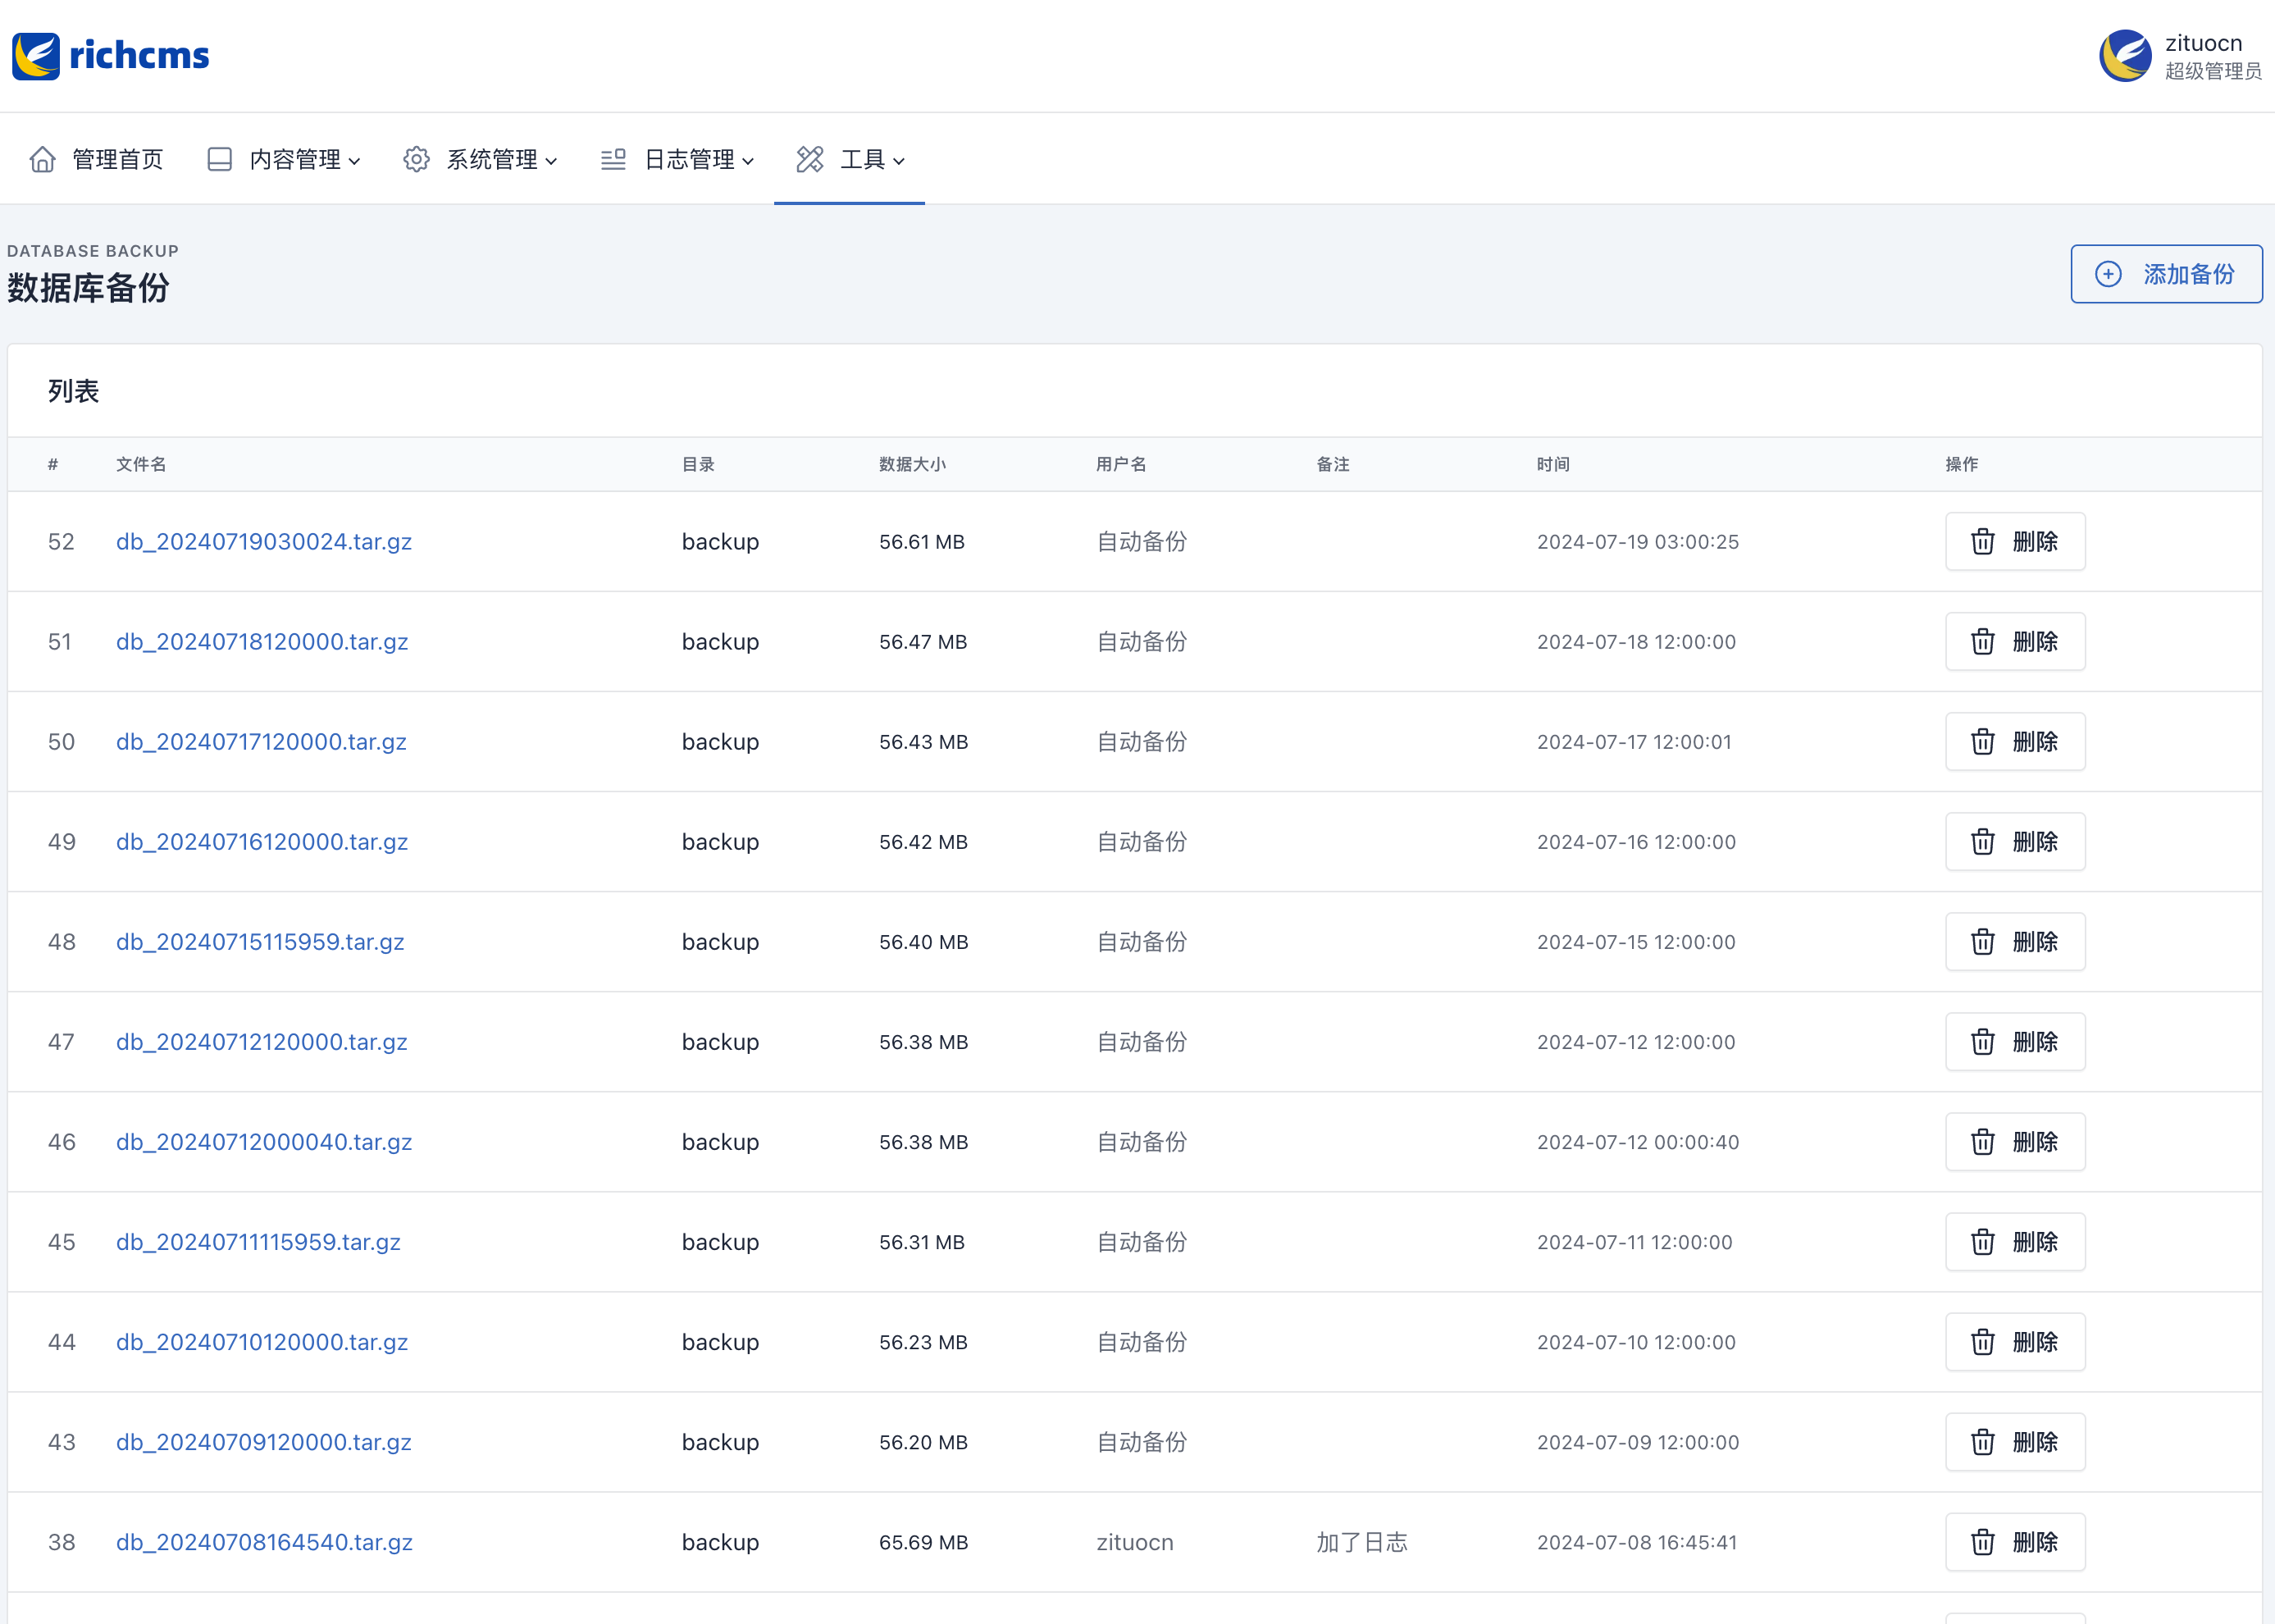Click the 目录 column header
The width and height of the screenshot is (2275, 1624).
tap(698, 464)
